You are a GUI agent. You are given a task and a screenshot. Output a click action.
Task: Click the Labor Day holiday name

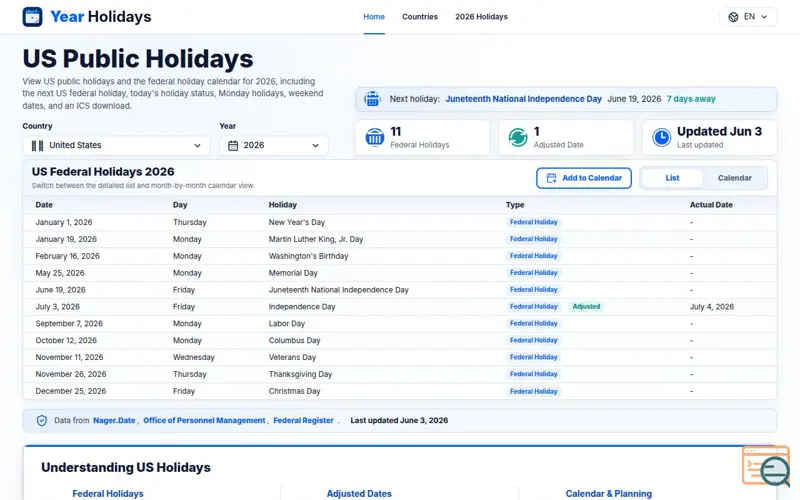(x=287, y=323)
